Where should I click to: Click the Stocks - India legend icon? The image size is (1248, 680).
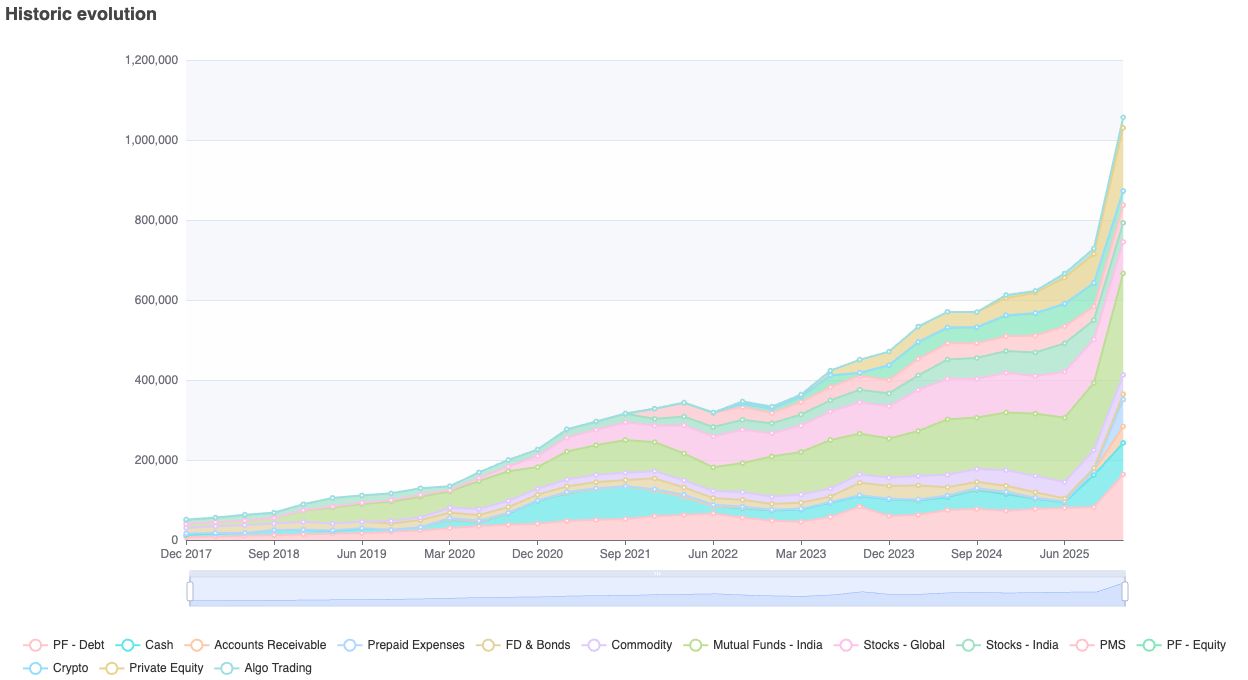[969, 645]
